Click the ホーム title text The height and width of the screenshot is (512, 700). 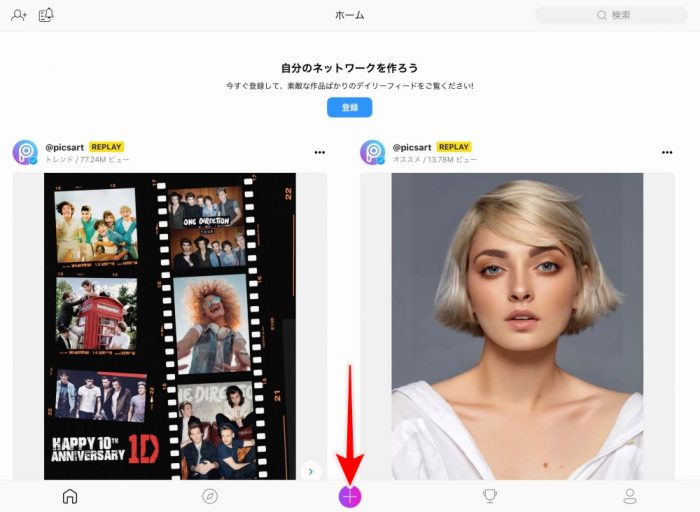click(x=350, y=15)
